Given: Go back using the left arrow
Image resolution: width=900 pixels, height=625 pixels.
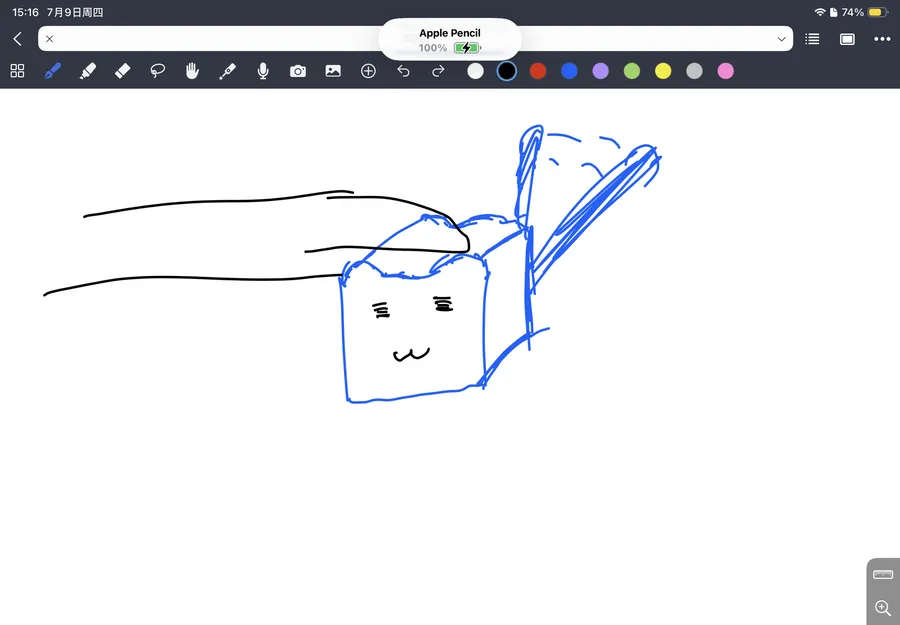Looking at the screenshot, I should [18, 39].
